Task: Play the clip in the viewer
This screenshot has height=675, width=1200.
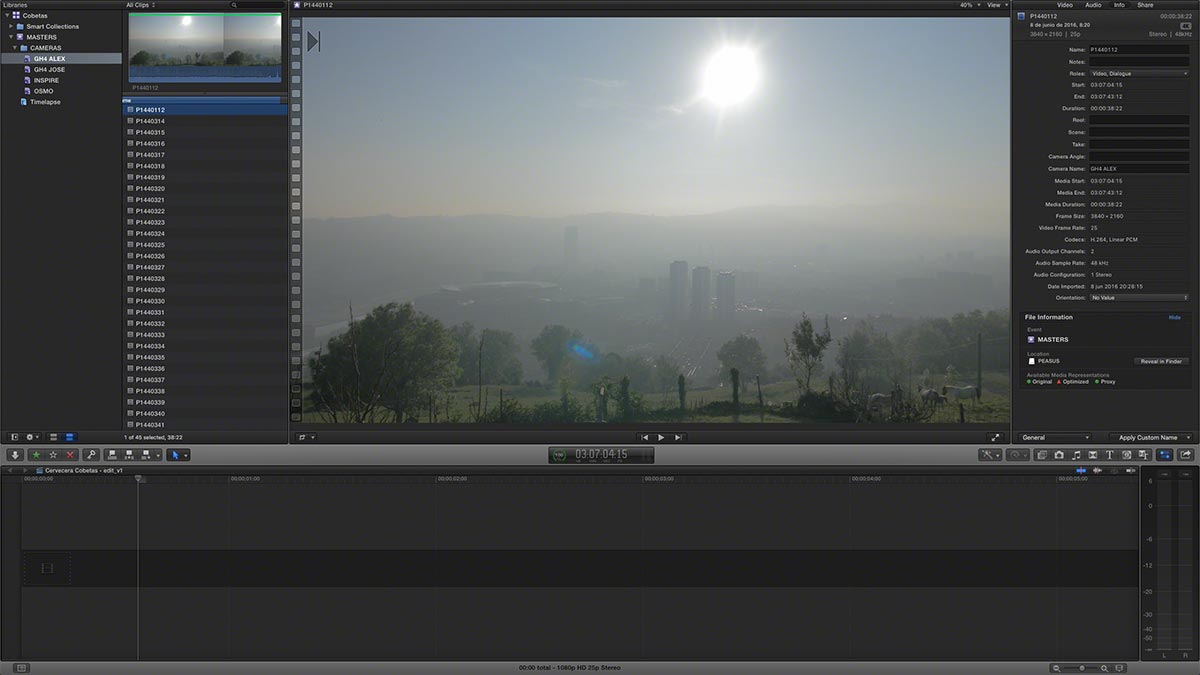Action: (661, 437)
